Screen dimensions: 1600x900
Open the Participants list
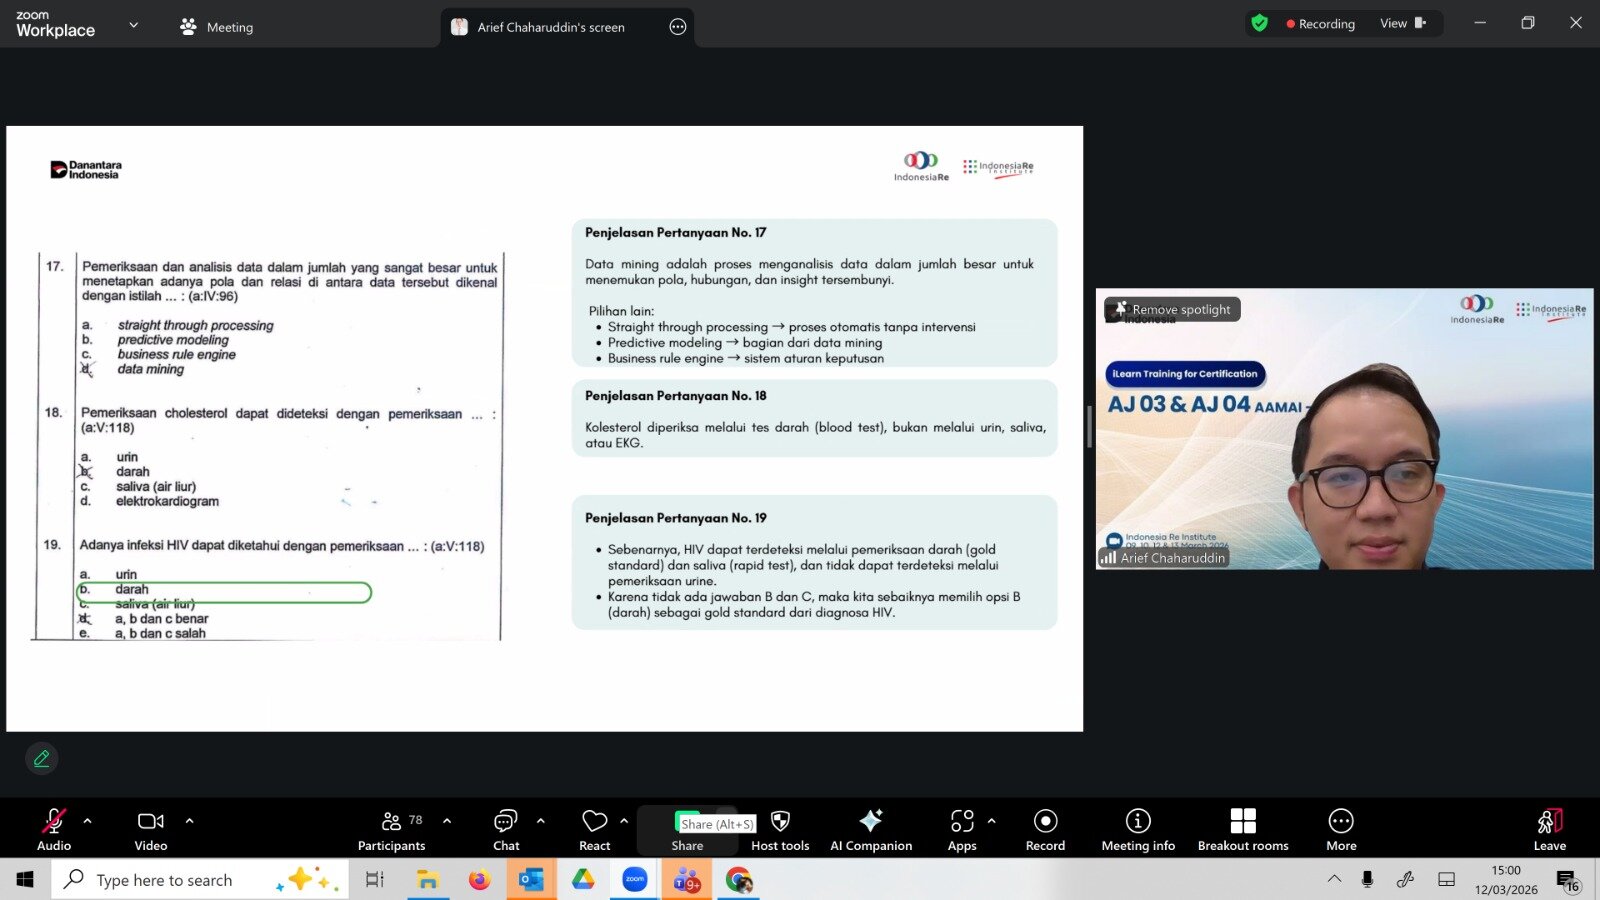[392, 829]
